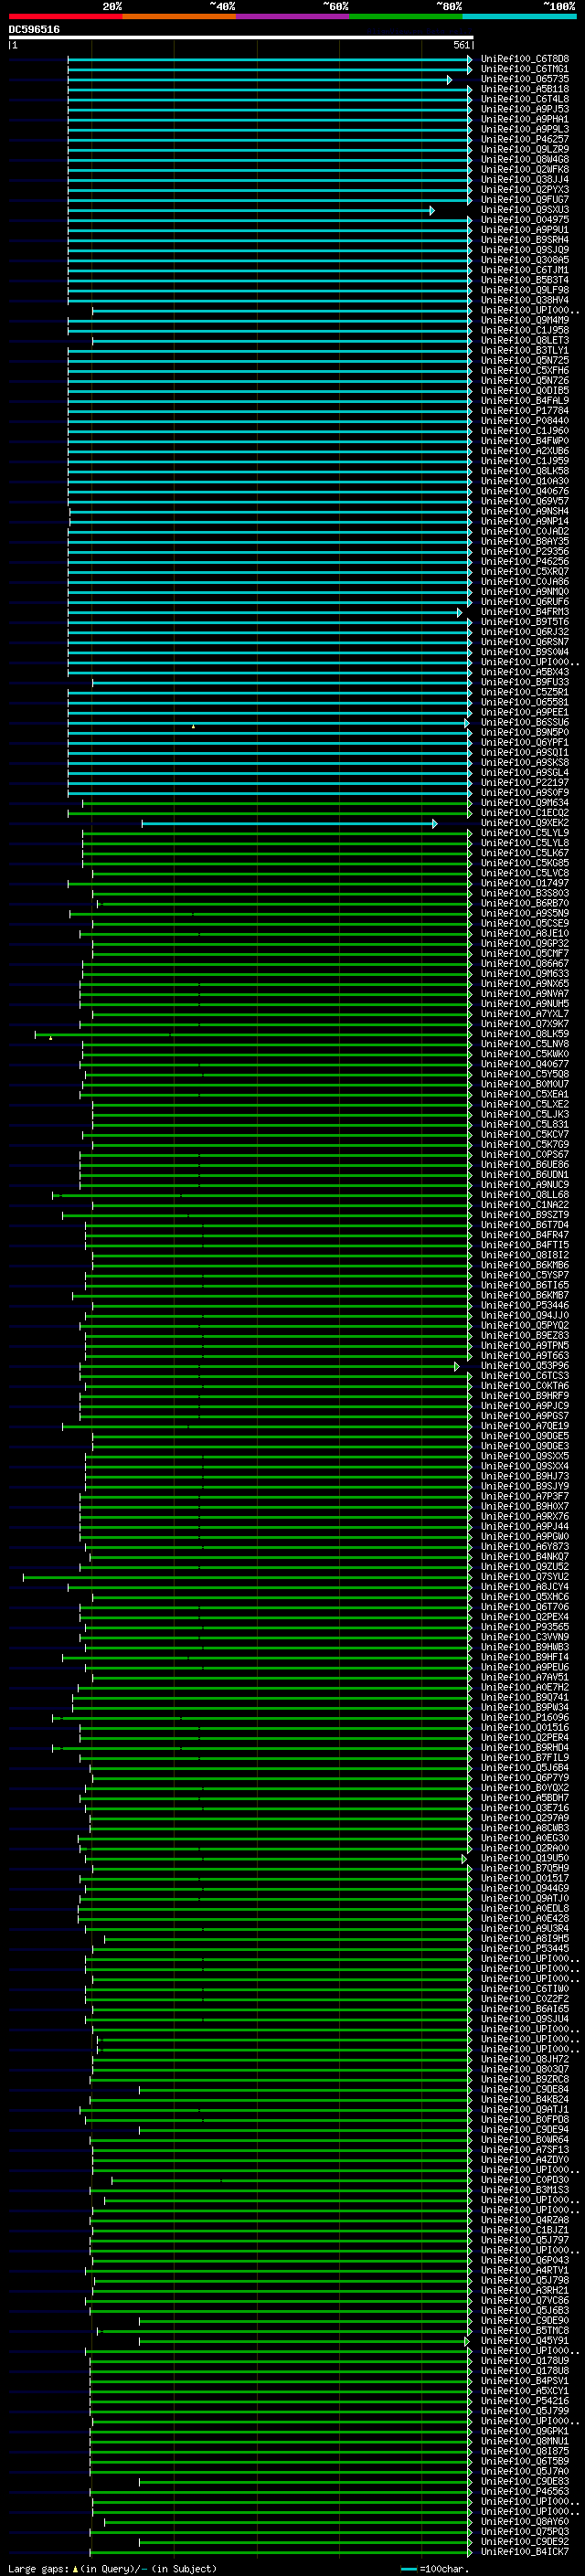Select the UniRef100_Q45Y91 label
The height and width of the screenshot is (2576, 585).
coord(524,2341)
